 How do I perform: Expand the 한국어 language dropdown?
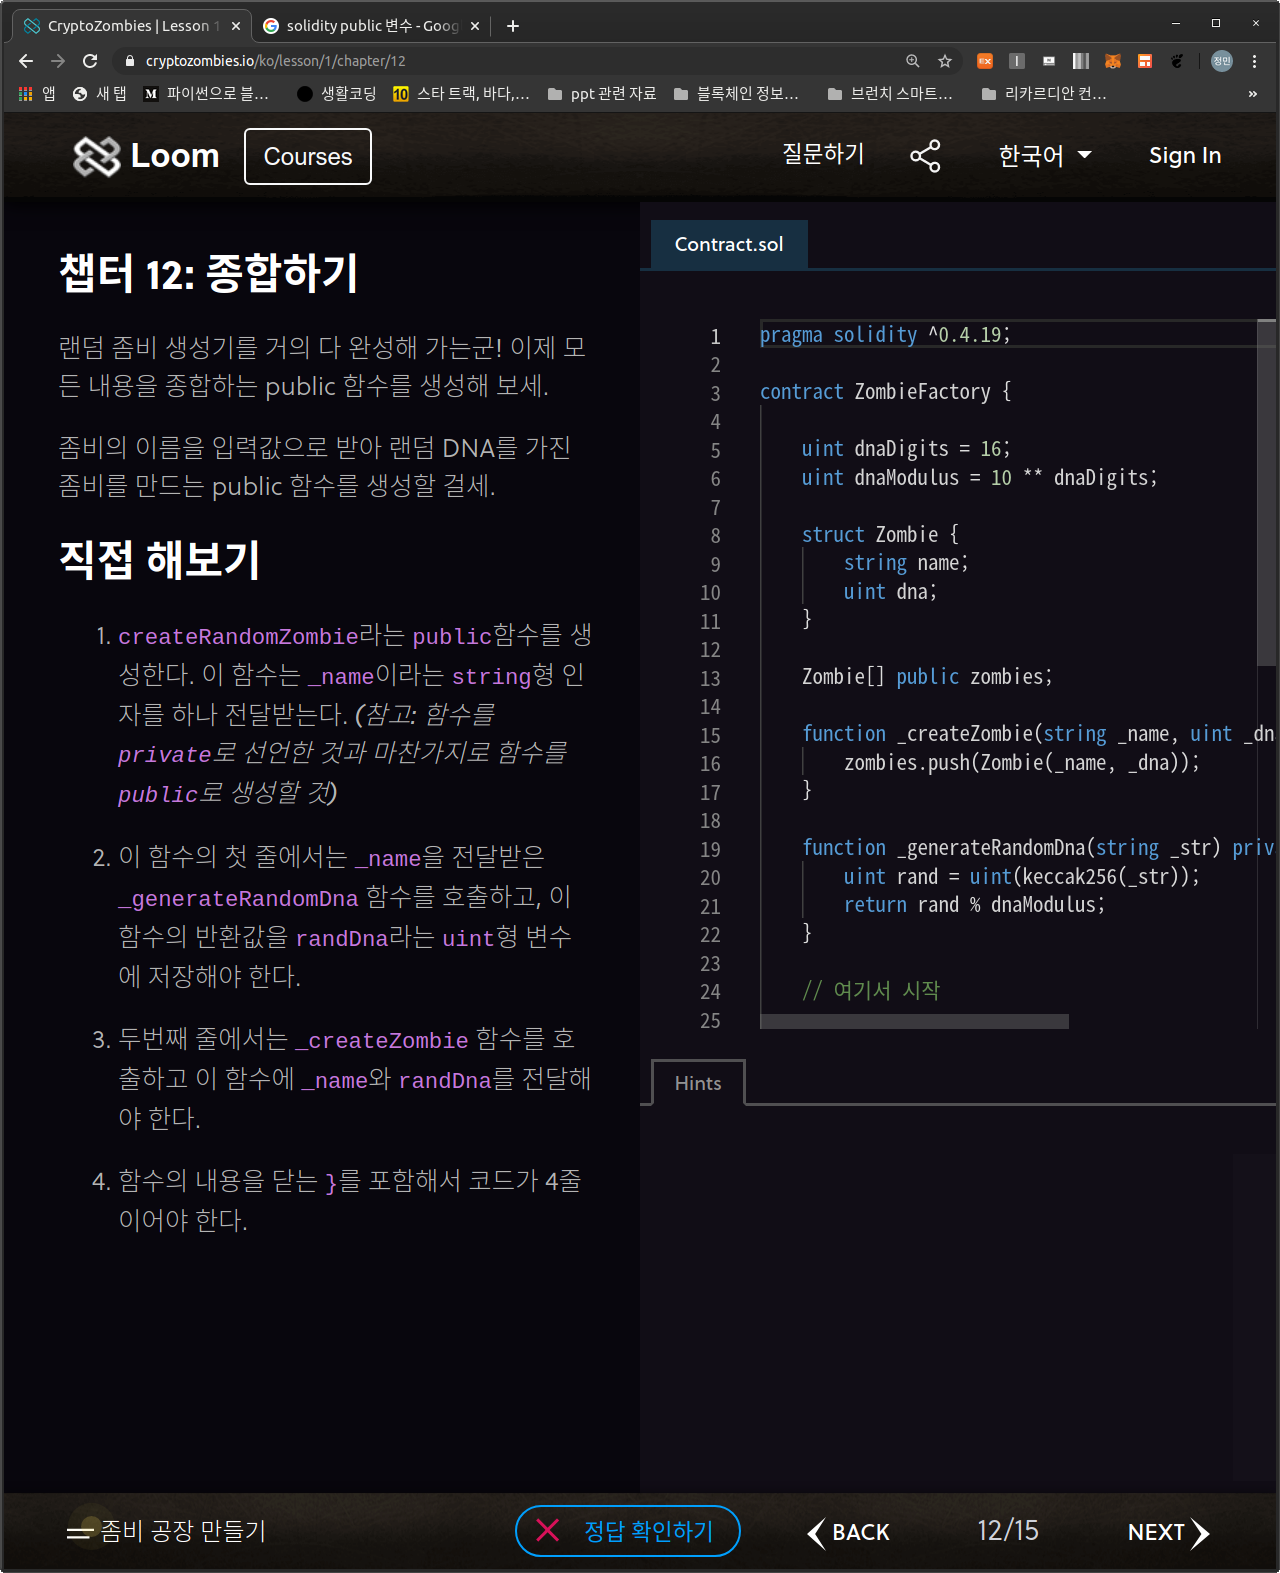point(1045,156)
